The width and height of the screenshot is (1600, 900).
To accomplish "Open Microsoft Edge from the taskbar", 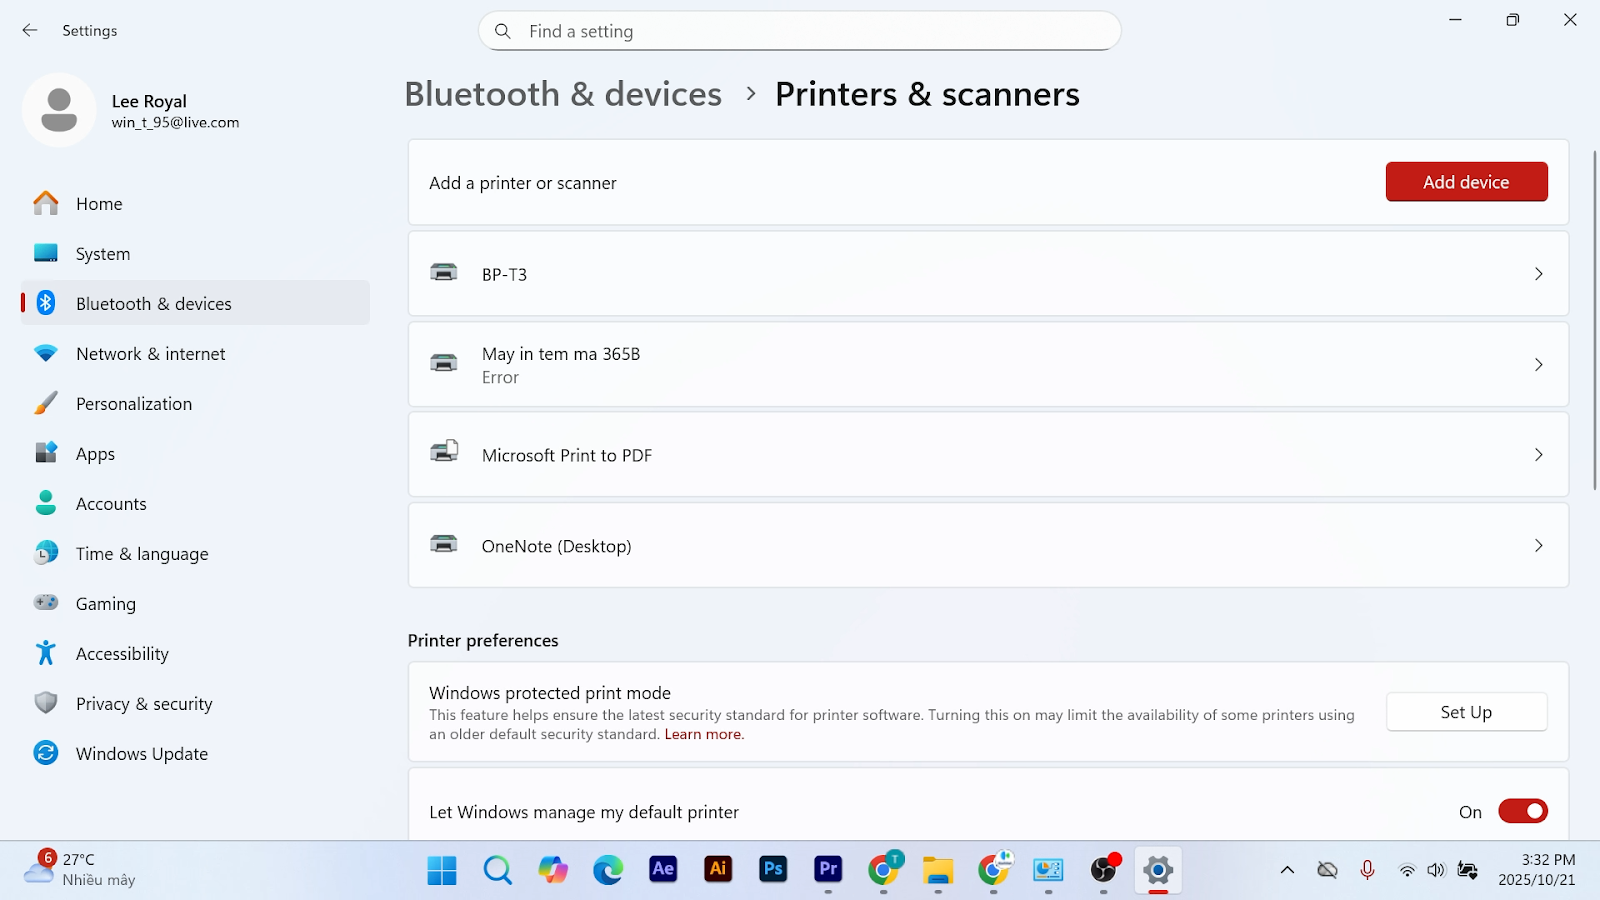I will tap(607, 870).
